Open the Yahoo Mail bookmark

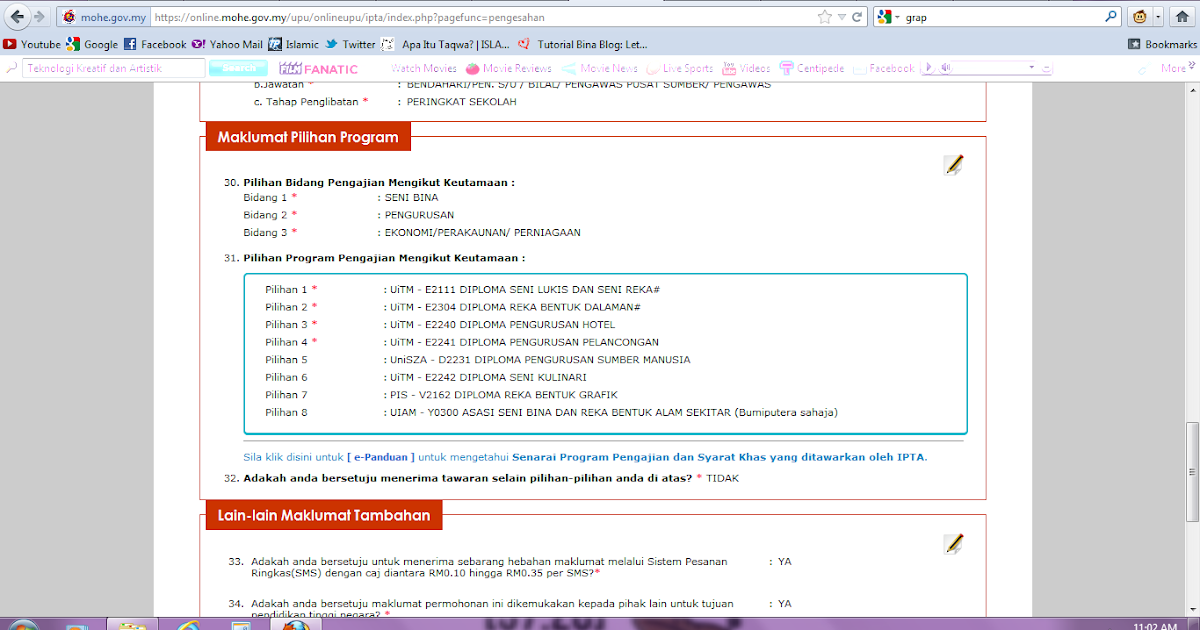pos(227,44)
